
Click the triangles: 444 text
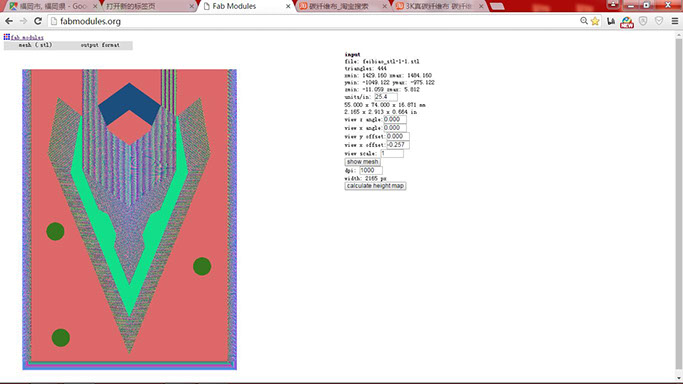tap(365, 69)
